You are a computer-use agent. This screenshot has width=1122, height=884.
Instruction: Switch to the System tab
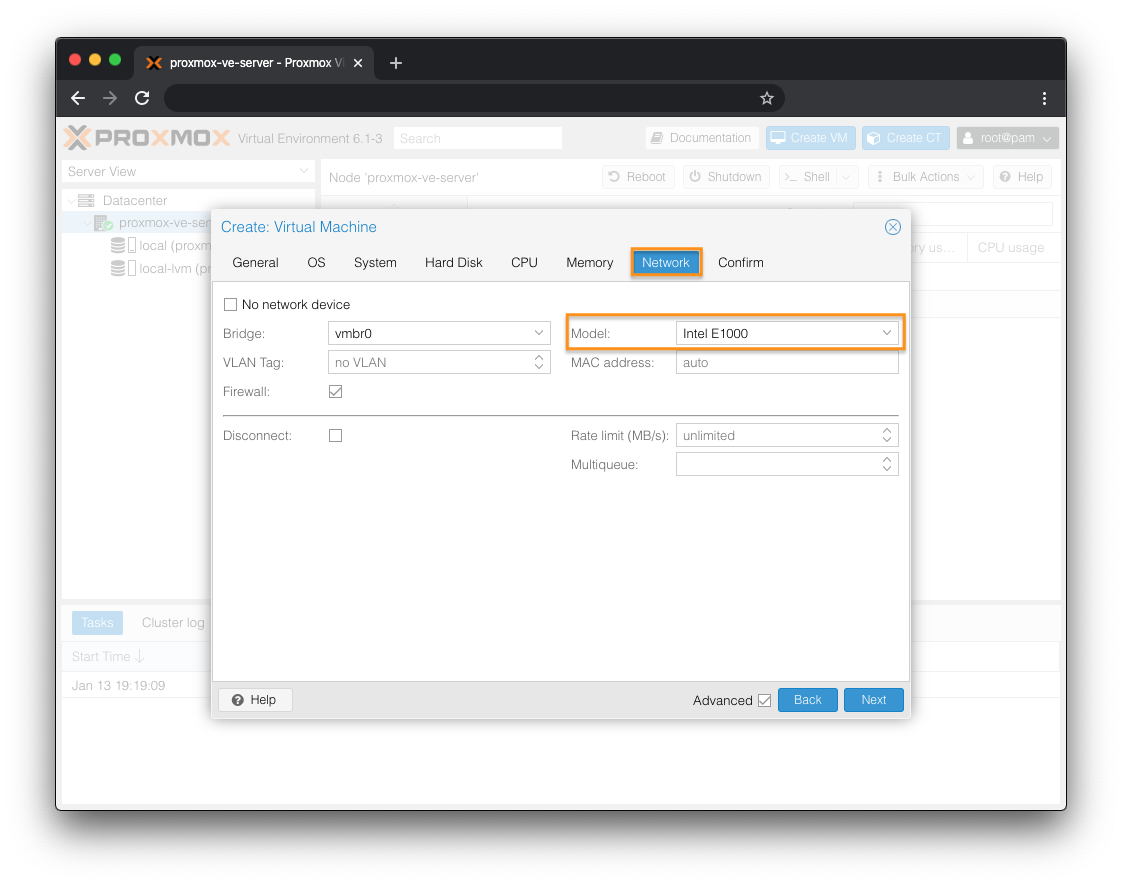pyautogui.click(x=375, y=263)
